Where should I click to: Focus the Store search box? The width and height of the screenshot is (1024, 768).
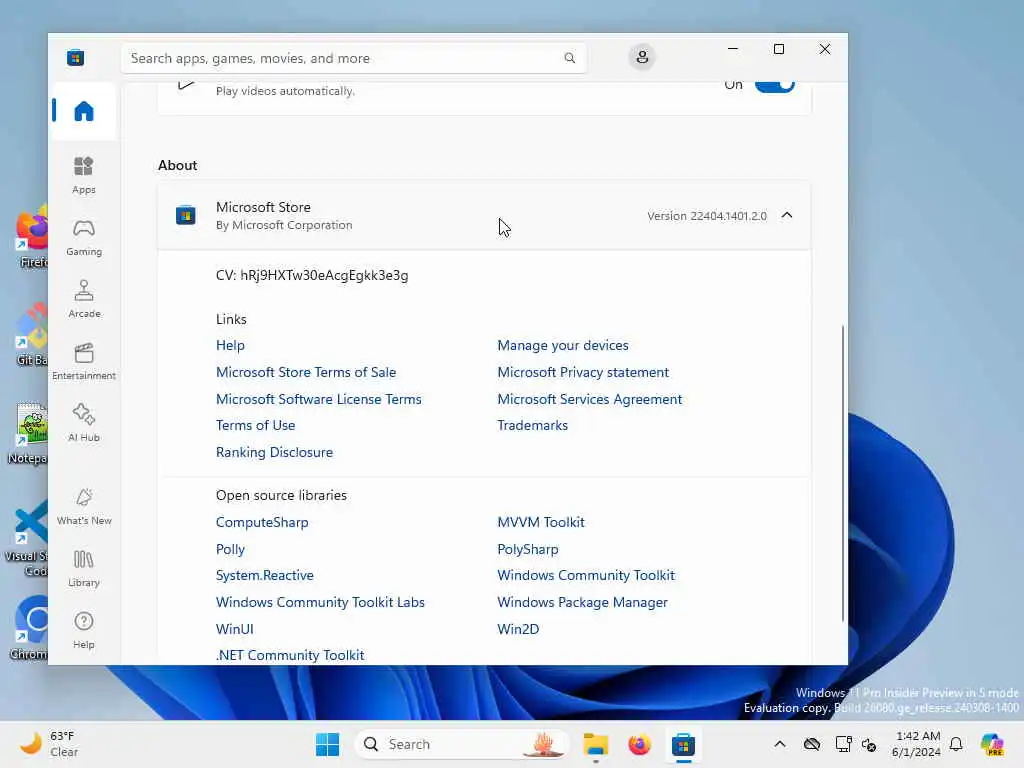coord(353,58)
